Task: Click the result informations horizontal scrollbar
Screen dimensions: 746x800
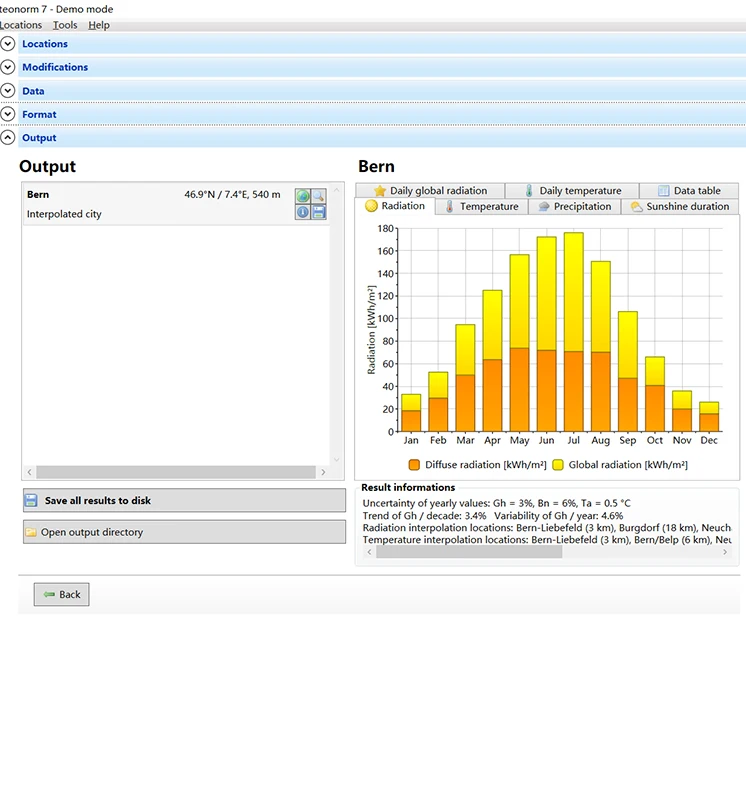Action: 469,552
